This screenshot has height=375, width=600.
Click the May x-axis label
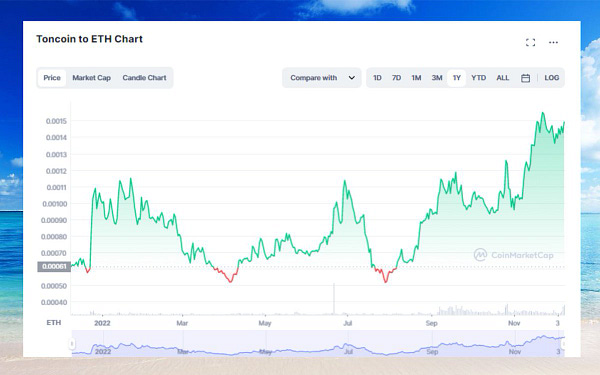(265, 323)
